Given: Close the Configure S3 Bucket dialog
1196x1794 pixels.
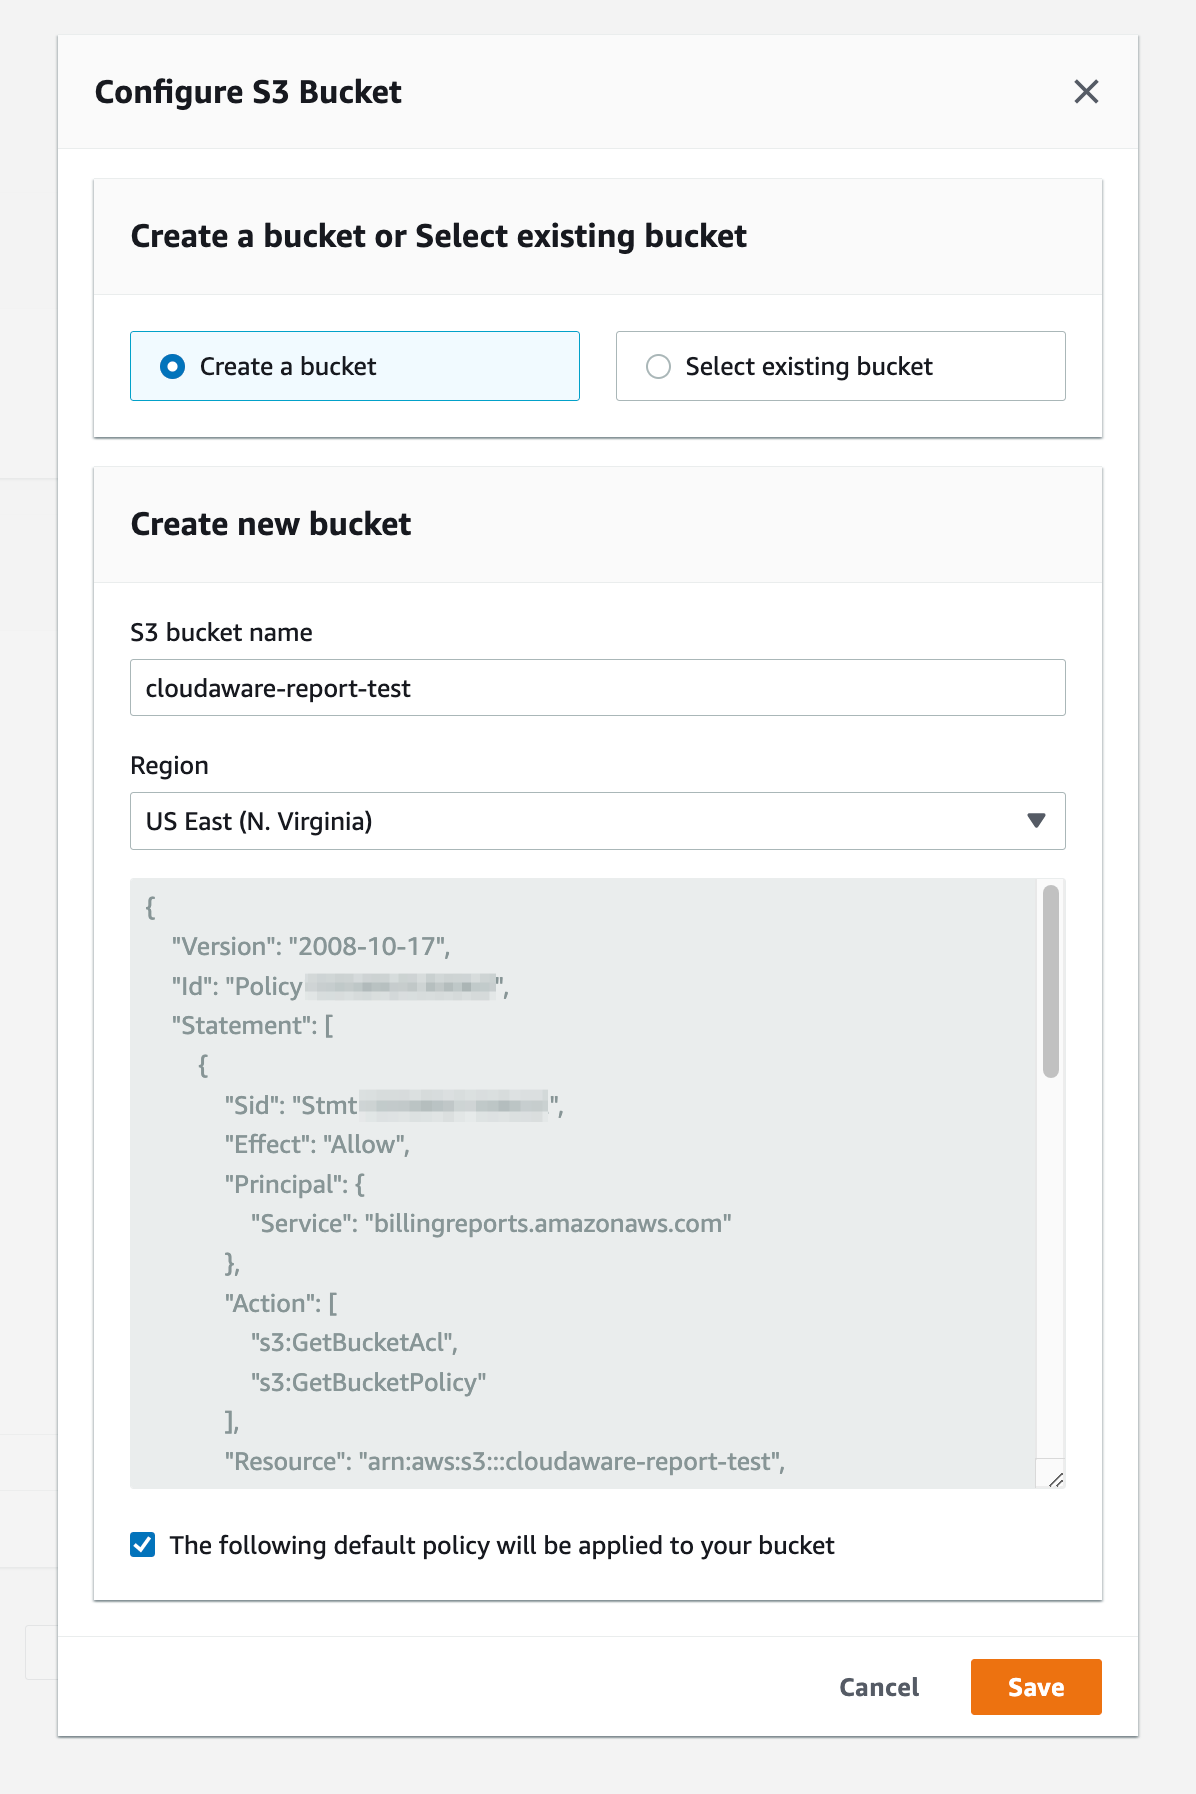Looking at the screenshot, I should point(1086,92).
